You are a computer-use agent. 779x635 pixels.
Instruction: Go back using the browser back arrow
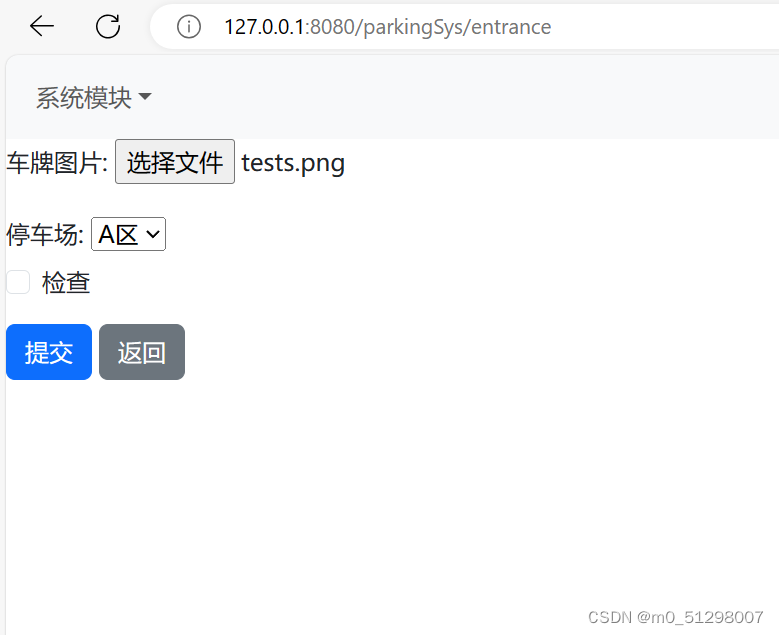42,26
